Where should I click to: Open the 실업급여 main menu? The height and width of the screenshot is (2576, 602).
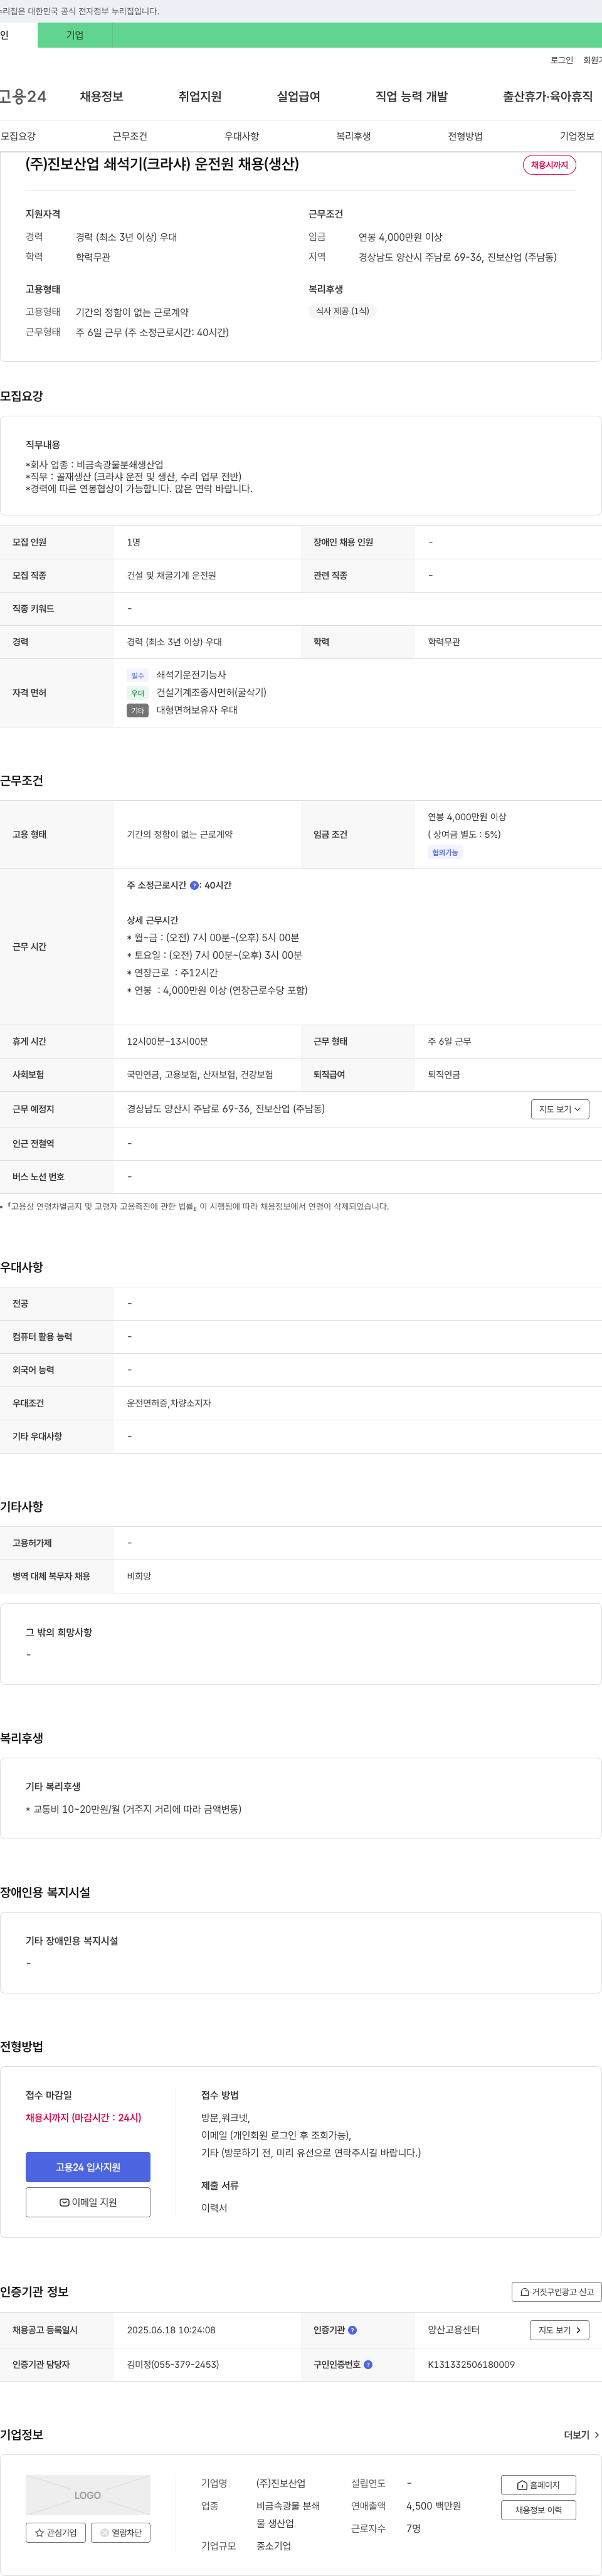[298, 97]
